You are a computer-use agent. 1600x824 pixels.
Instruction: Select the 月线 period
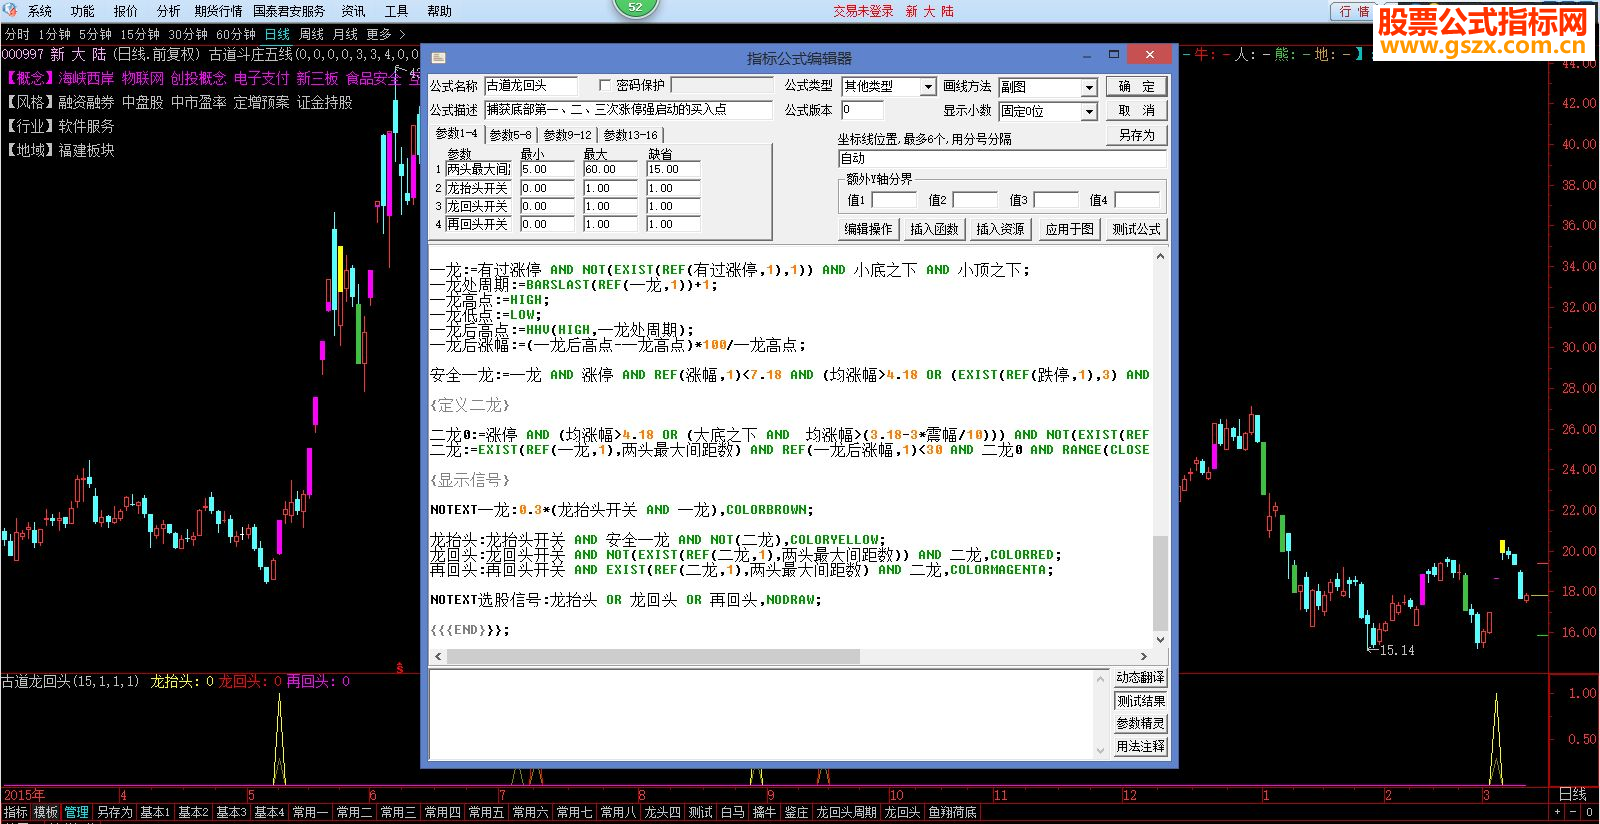tap(345, 34)
